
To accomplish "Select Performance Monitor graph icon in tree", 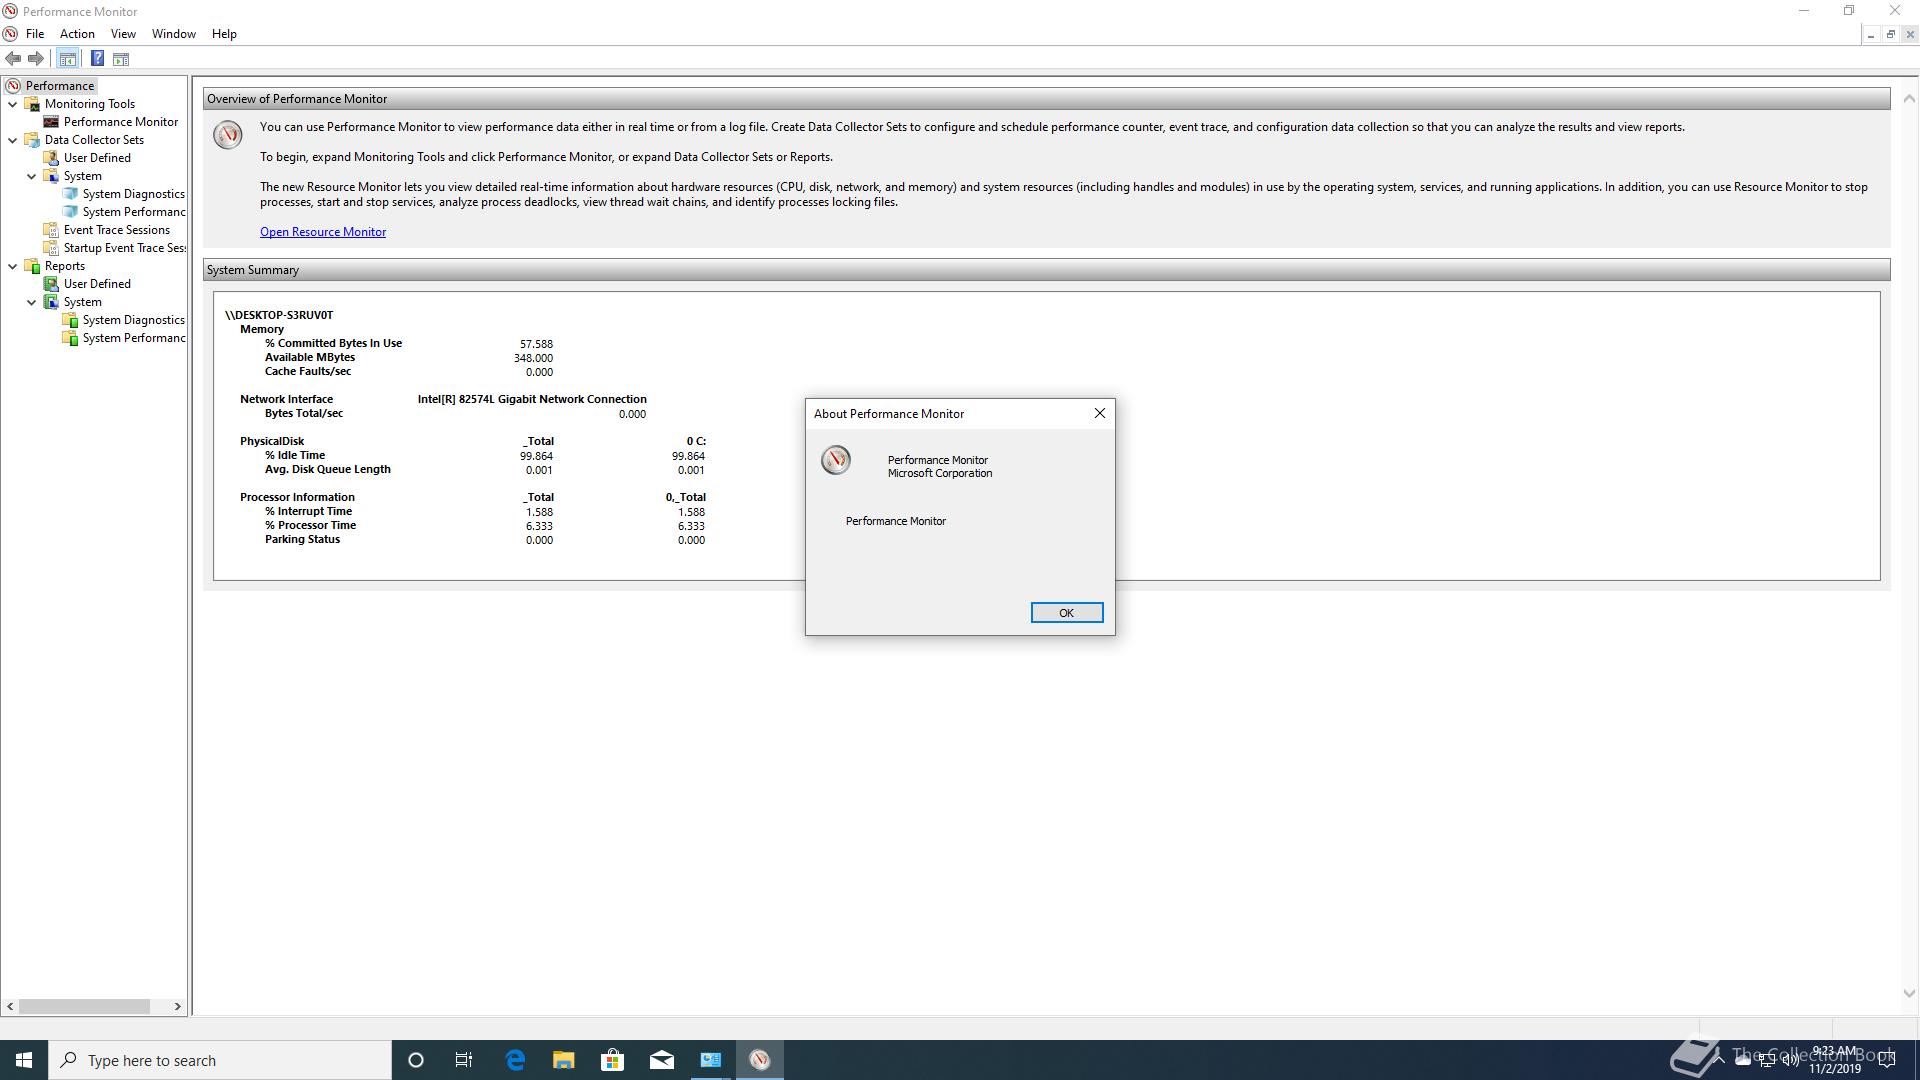I will coord(51,122).
